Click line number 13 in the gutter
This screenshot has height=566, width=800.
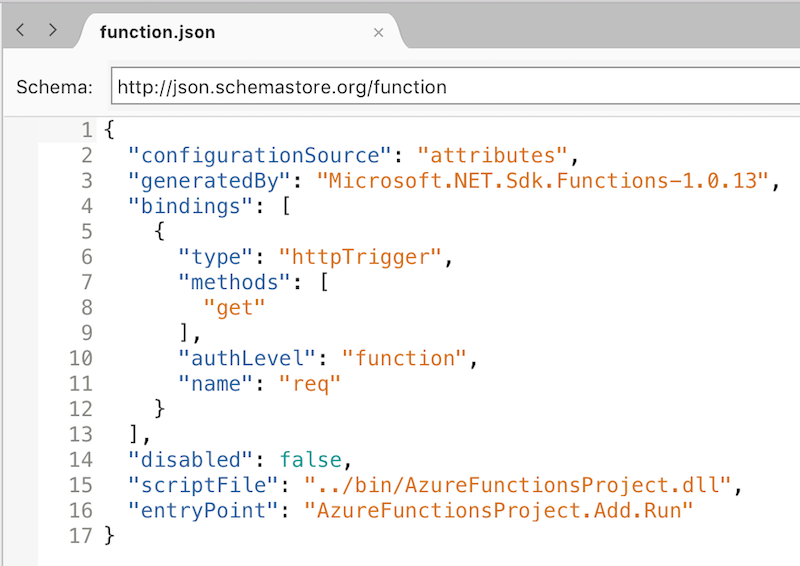pos(81,435)
